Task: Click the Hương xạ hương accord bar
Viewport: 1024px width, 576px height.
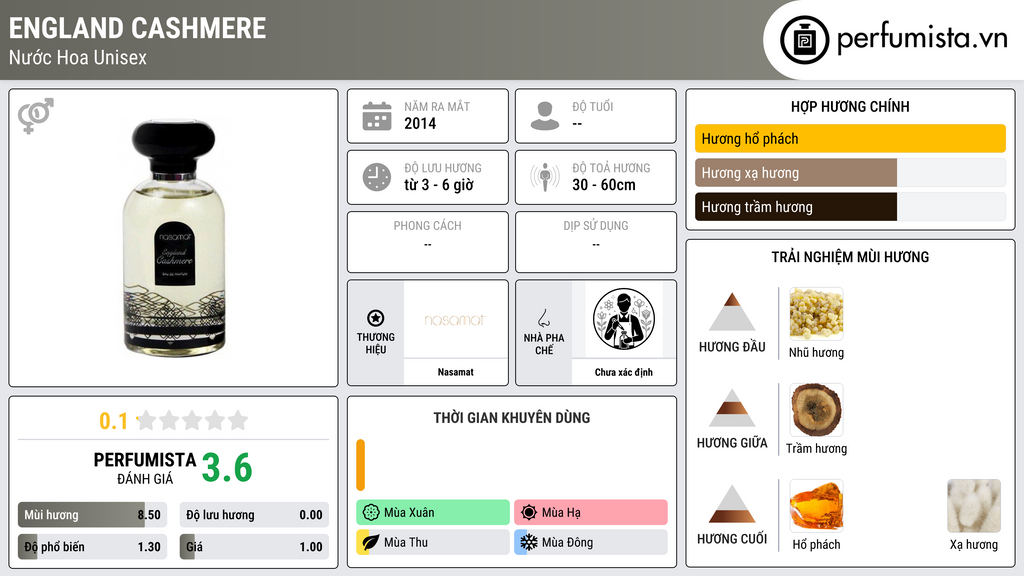Action: (850, 173)
